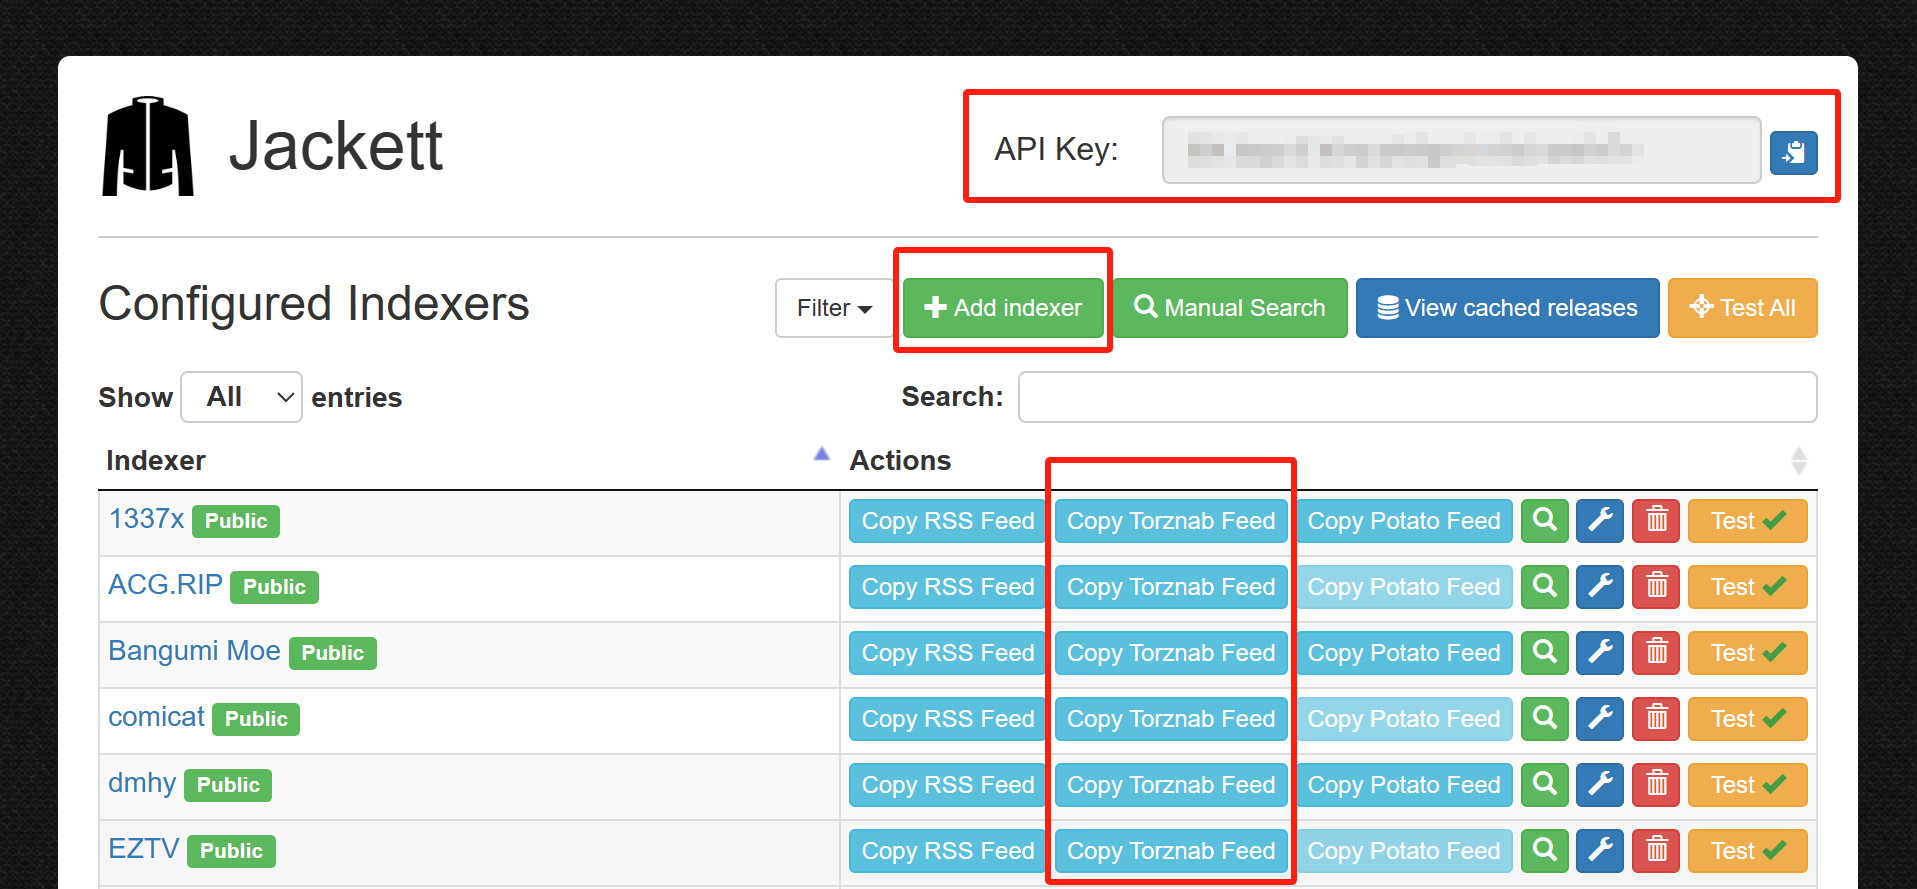Delete EZTV indexer trash icon

click(x=1656, y=851)
